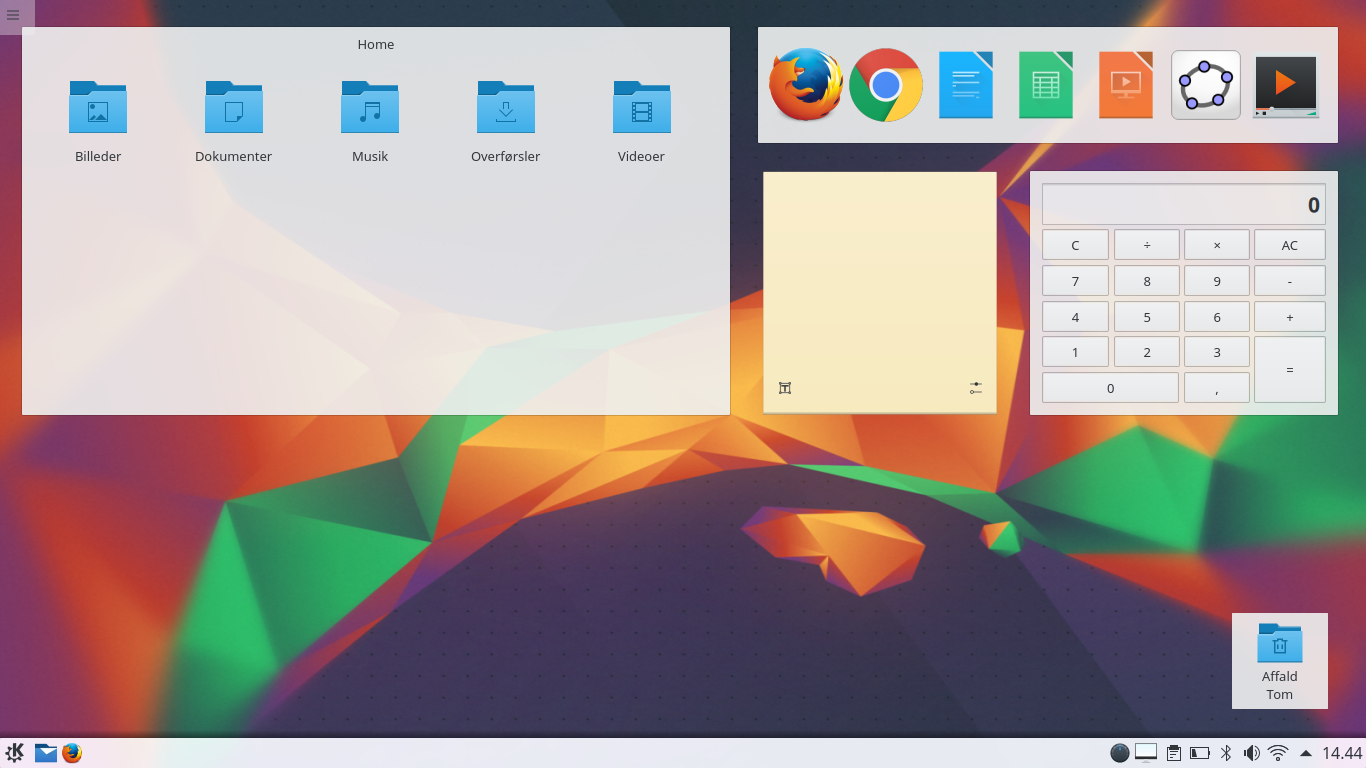Open the green LibreOffice Calc spreadsheet icon
The image size is (1366, 768).
(x=1046, y=85)
